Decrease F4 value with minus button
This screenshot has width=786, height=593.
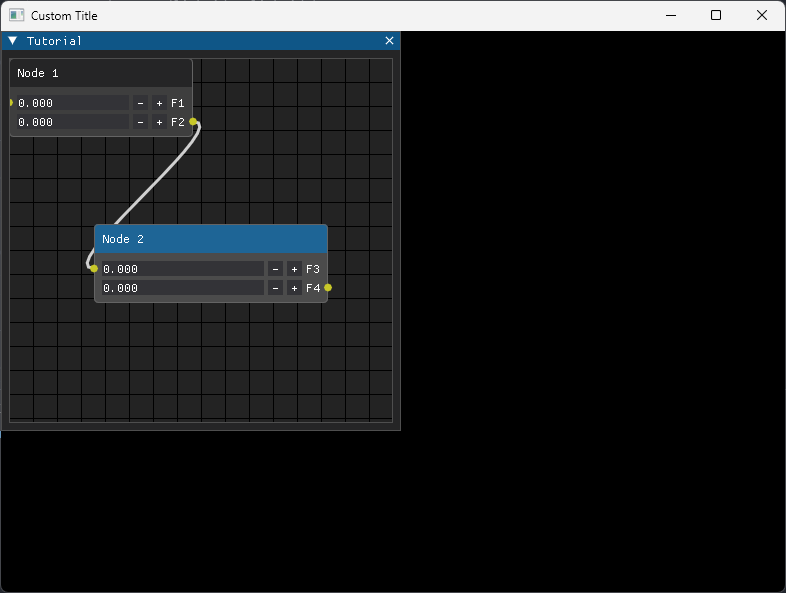pyautogui.click(x=275, y=288)
